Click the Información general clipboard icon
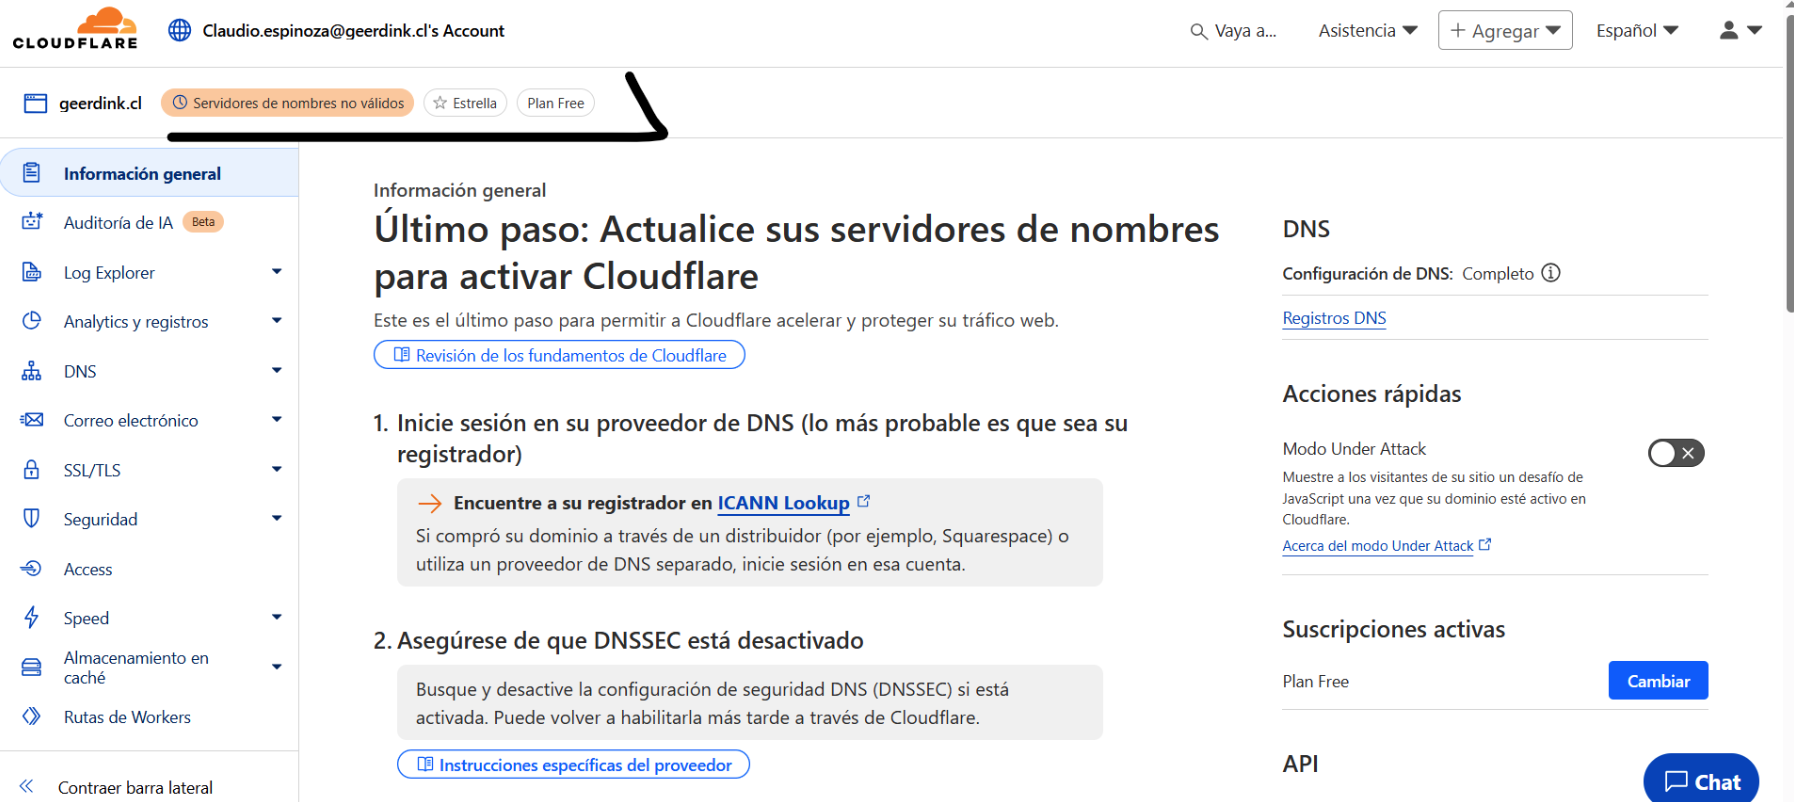The width and height of the screenshot is (1794, 802). pyautogui.click(x=32, y=173)
